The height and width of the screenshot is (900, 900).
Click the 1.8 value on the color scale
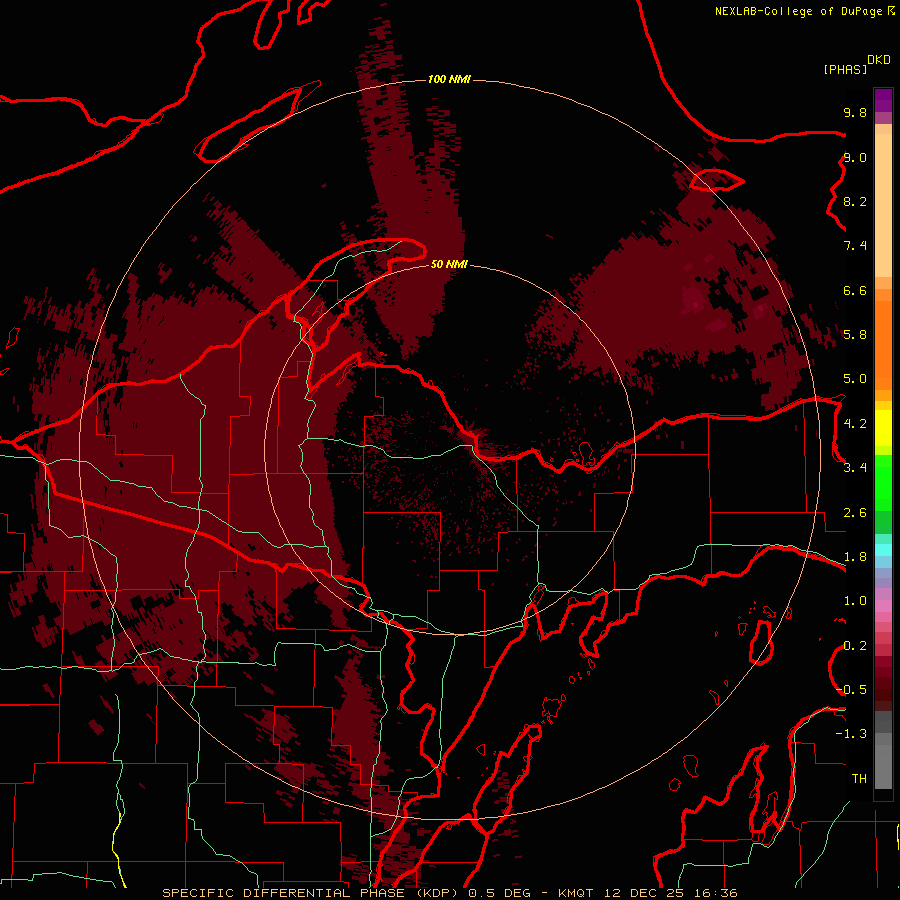[x=855, y=557]
